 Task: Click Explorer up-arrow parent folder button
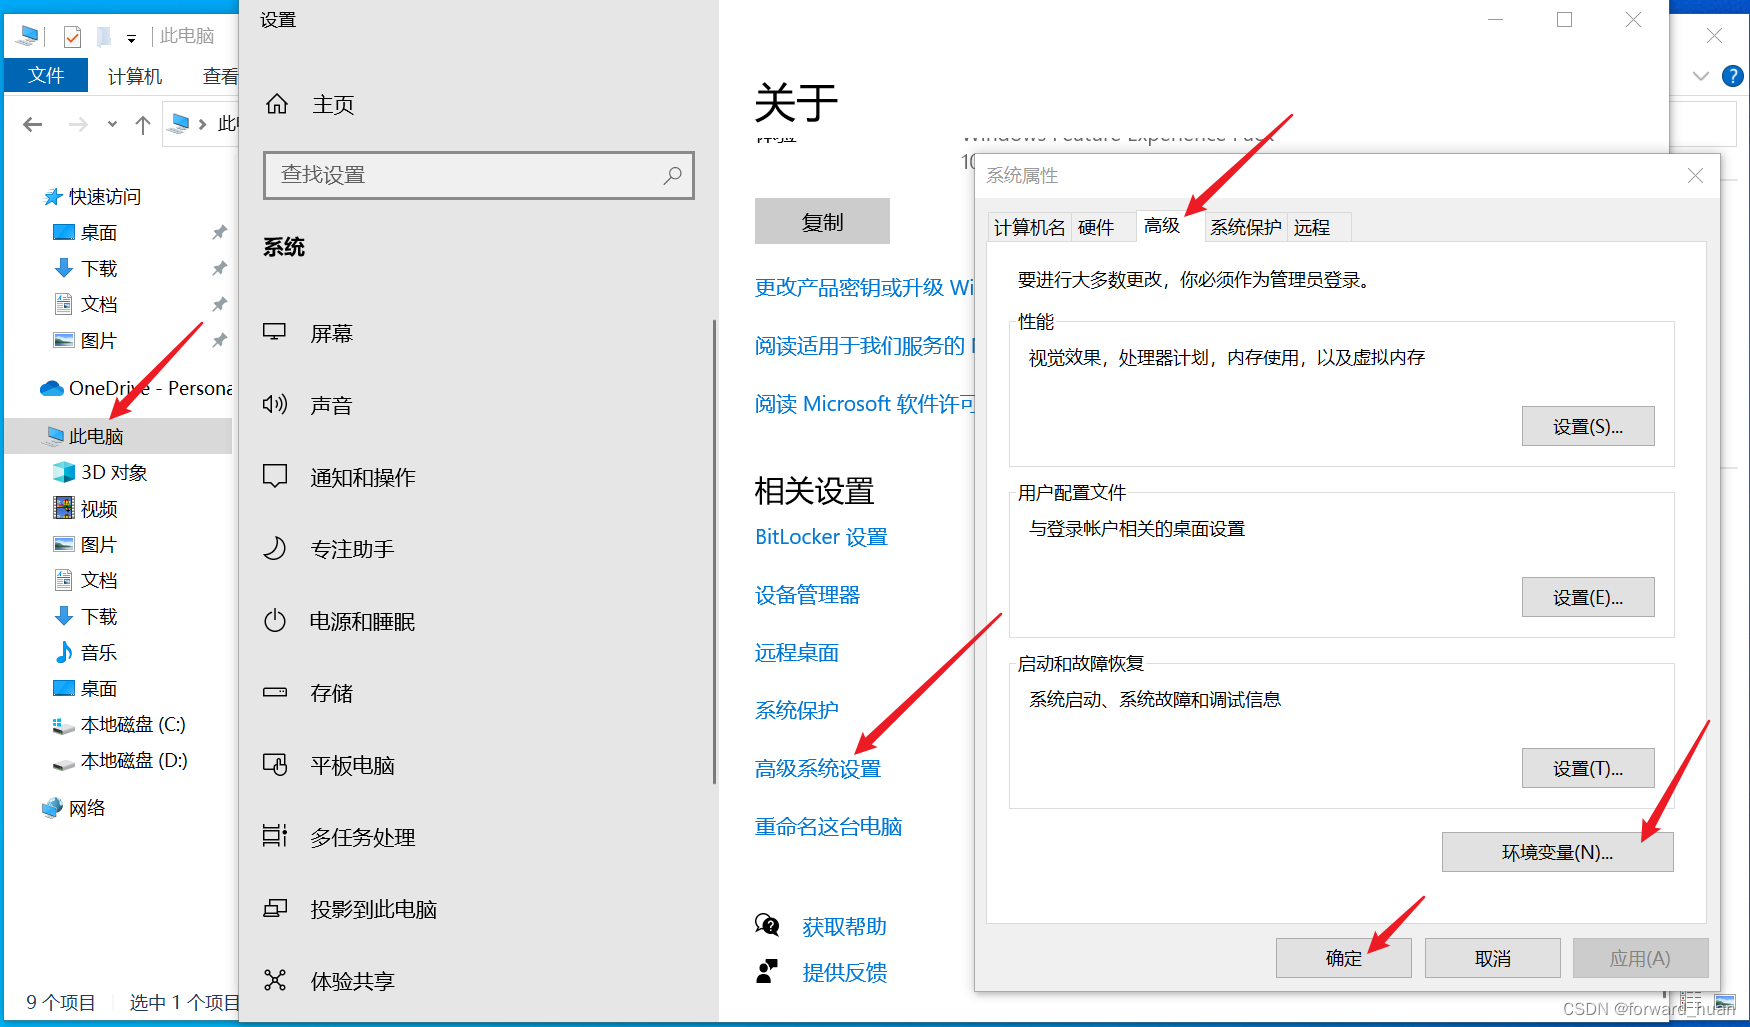click(143, 124)
